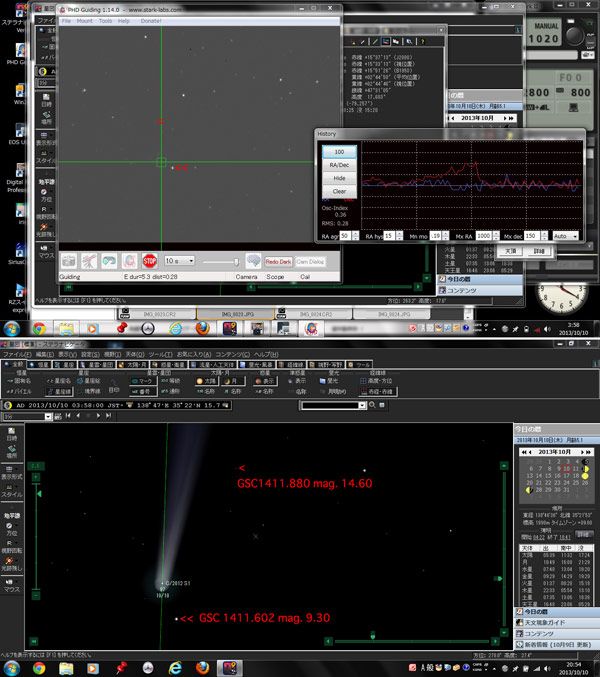Open the File menu in PHD Guiding
Image resolution: width=600 pixels, height=677 pixels.
[66, 21]
